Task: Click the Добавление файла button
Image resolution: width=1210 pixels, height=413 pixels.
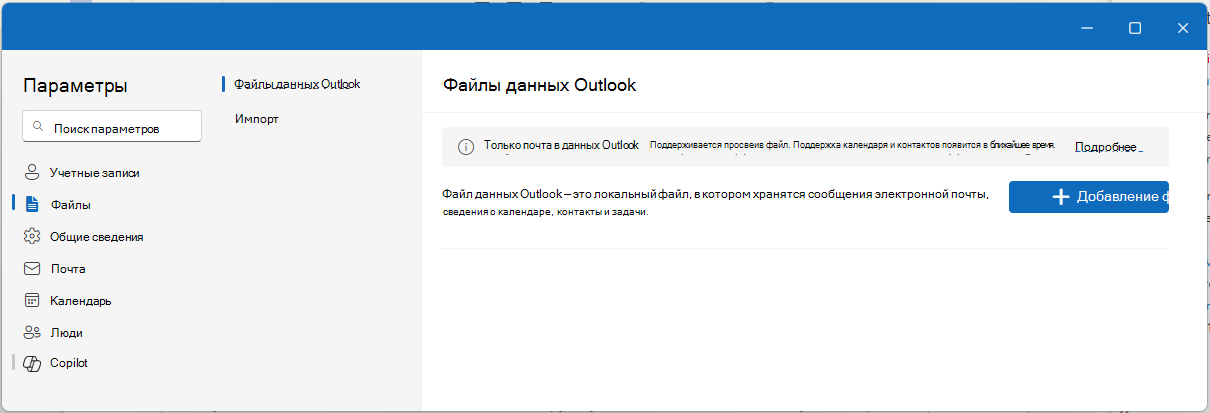Action: [x=1089, y=197]
